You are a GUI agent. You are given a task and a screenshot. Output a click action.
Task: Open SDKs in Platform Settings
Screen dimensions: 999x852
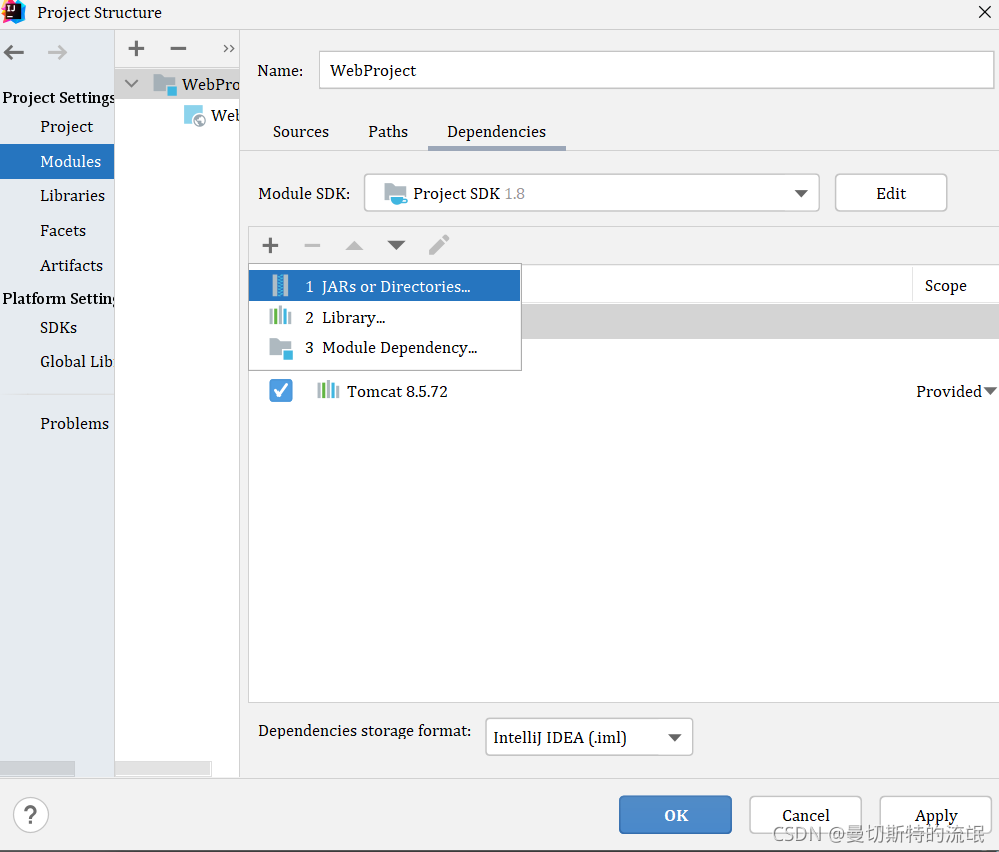pyautogui.click(x=57, y=328)
